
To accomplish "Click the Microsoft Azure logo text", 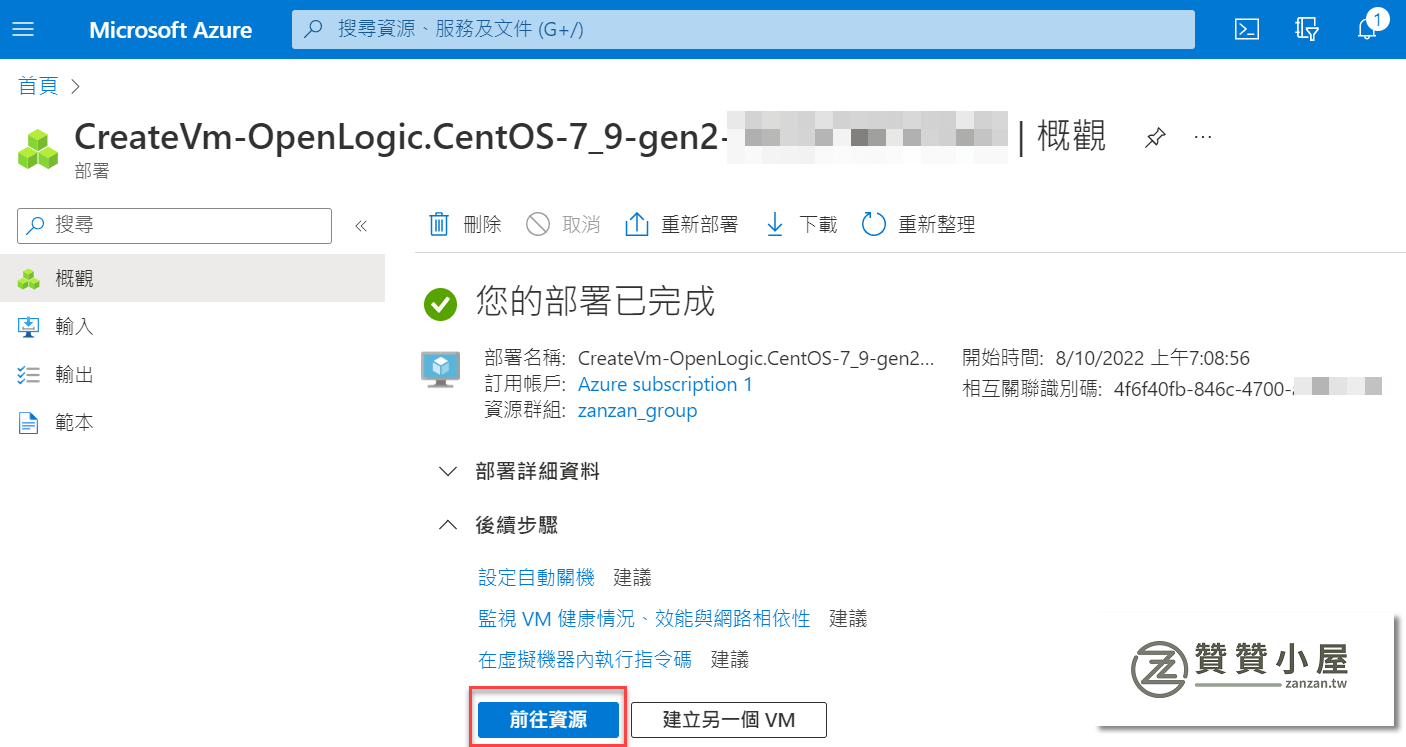I will coord(171,30).
